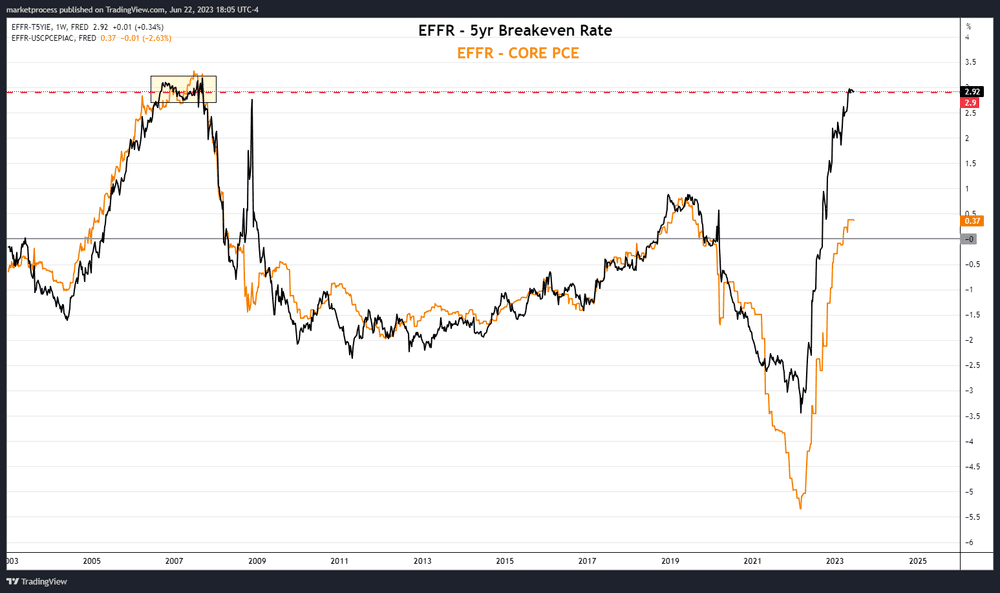
Task: Click the gray zero-line axis label
Action: [x=968, y=239]
